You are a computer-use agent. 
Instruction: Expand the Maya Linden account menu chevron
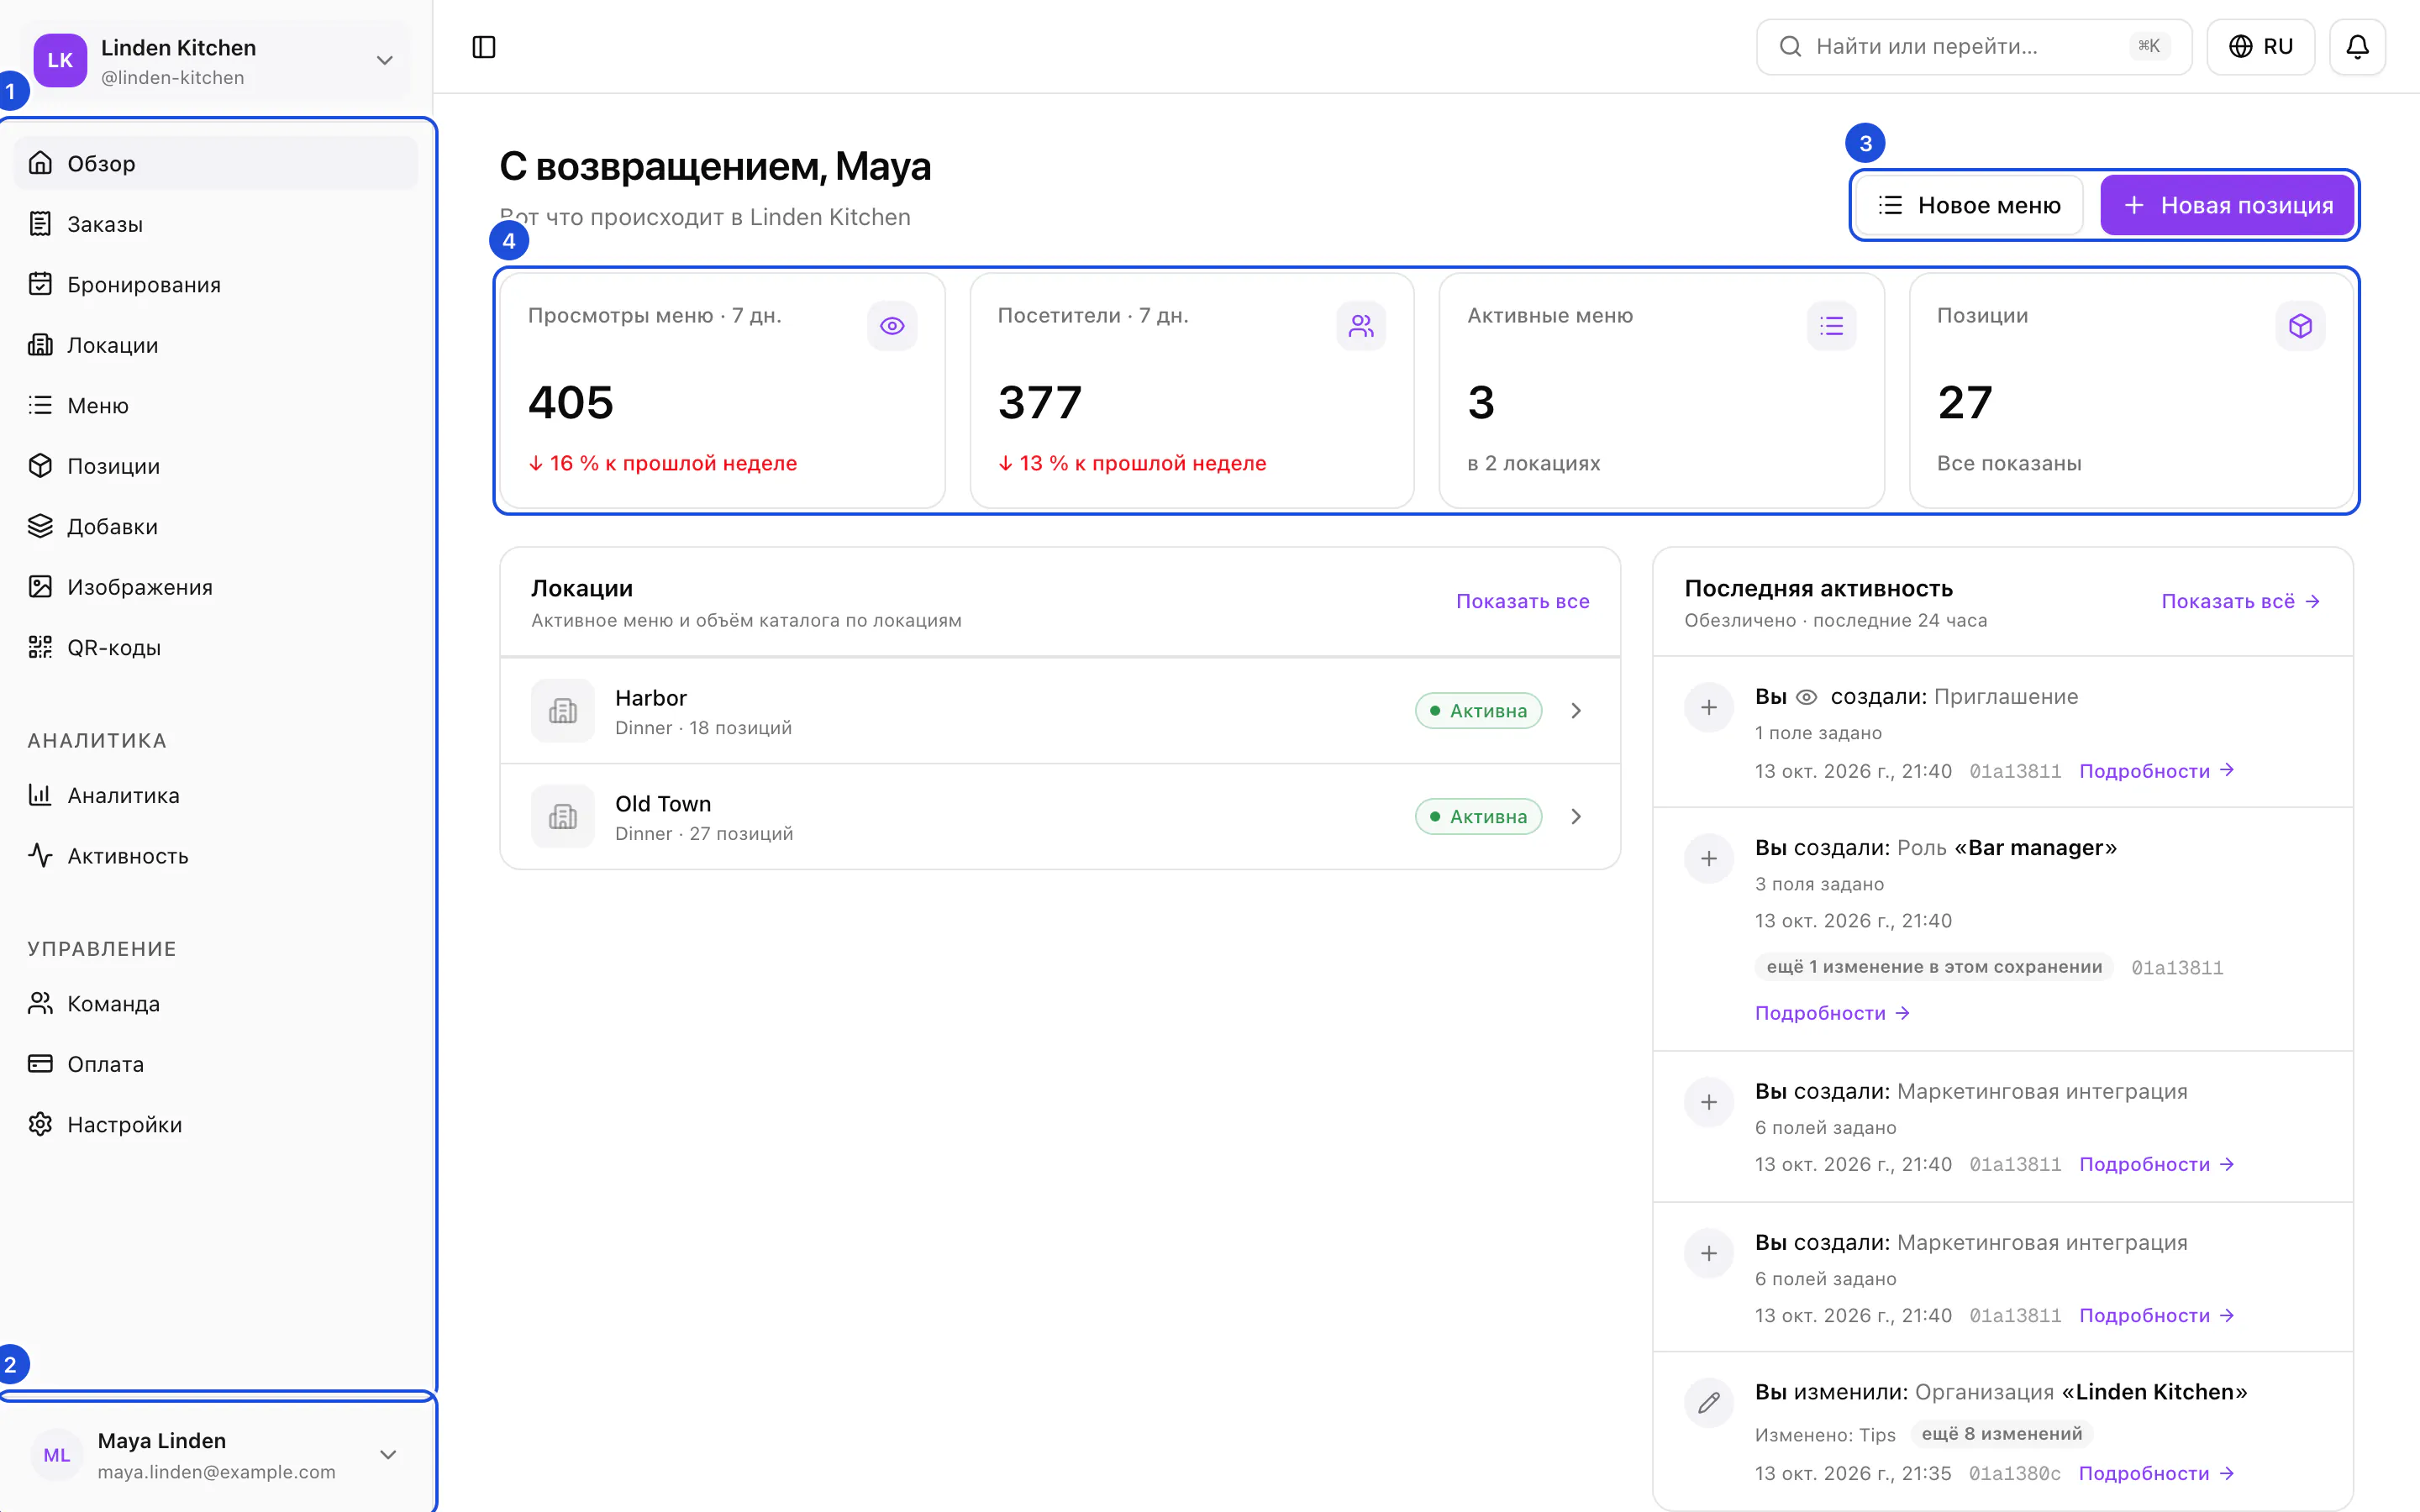click(388, 1455)
